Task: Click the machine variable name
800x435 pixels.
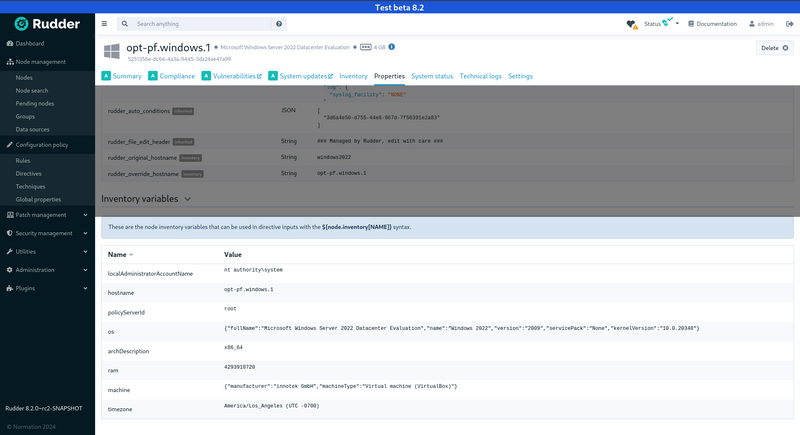Action: (x=119, y=390)
